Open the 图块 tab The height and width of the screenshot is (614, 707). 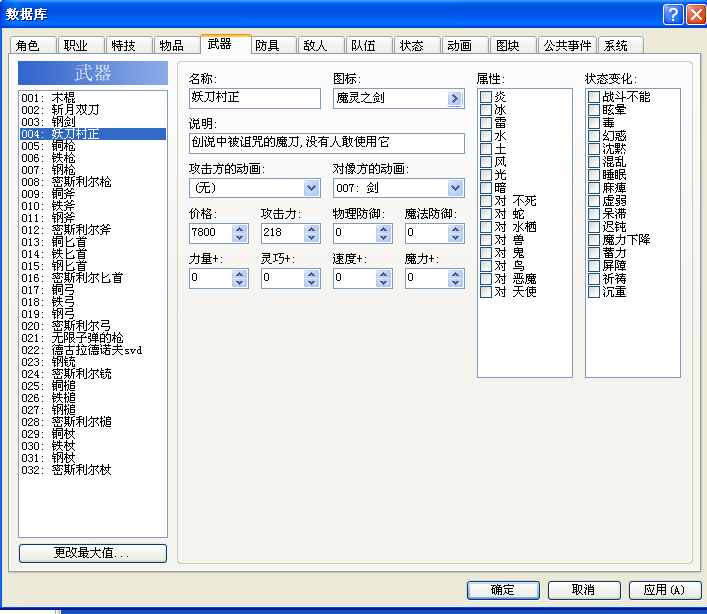(513, 46)
